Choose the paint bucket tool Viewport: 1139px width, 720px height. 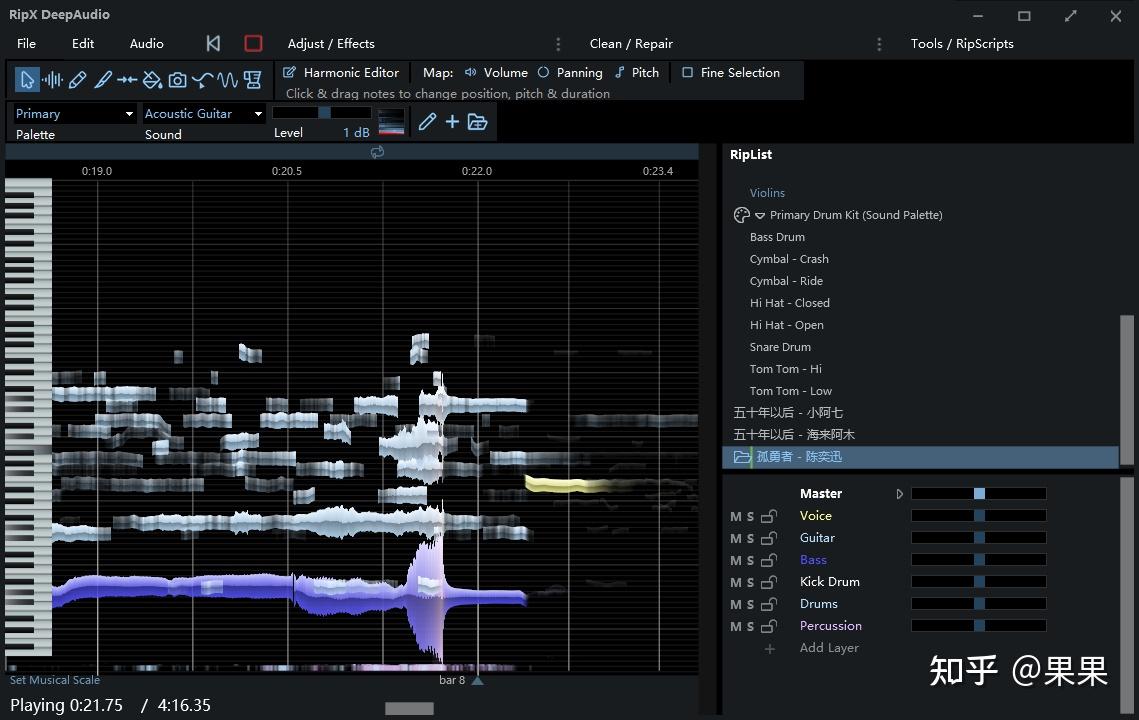(x=152, y=80)
